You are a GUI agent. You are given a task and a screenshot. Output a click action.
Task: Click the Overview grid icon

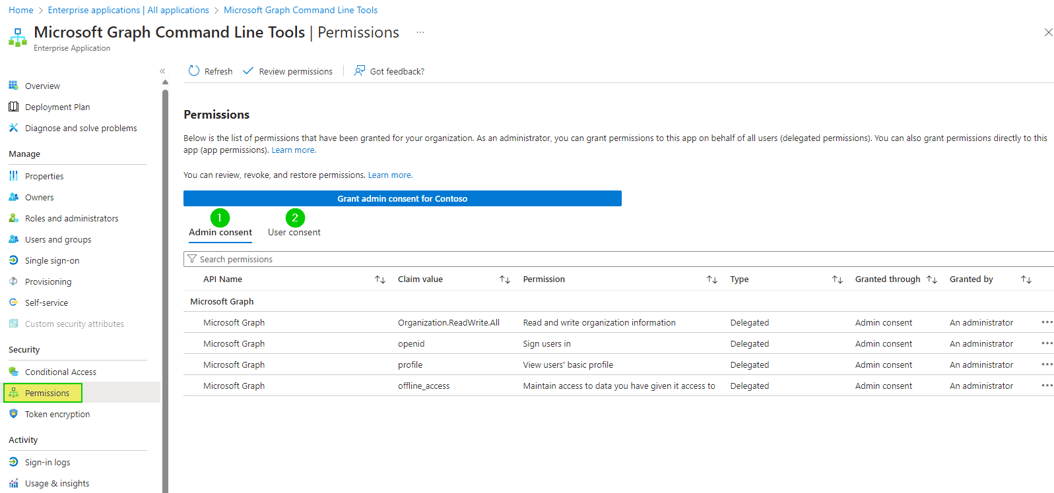point(13,86)
